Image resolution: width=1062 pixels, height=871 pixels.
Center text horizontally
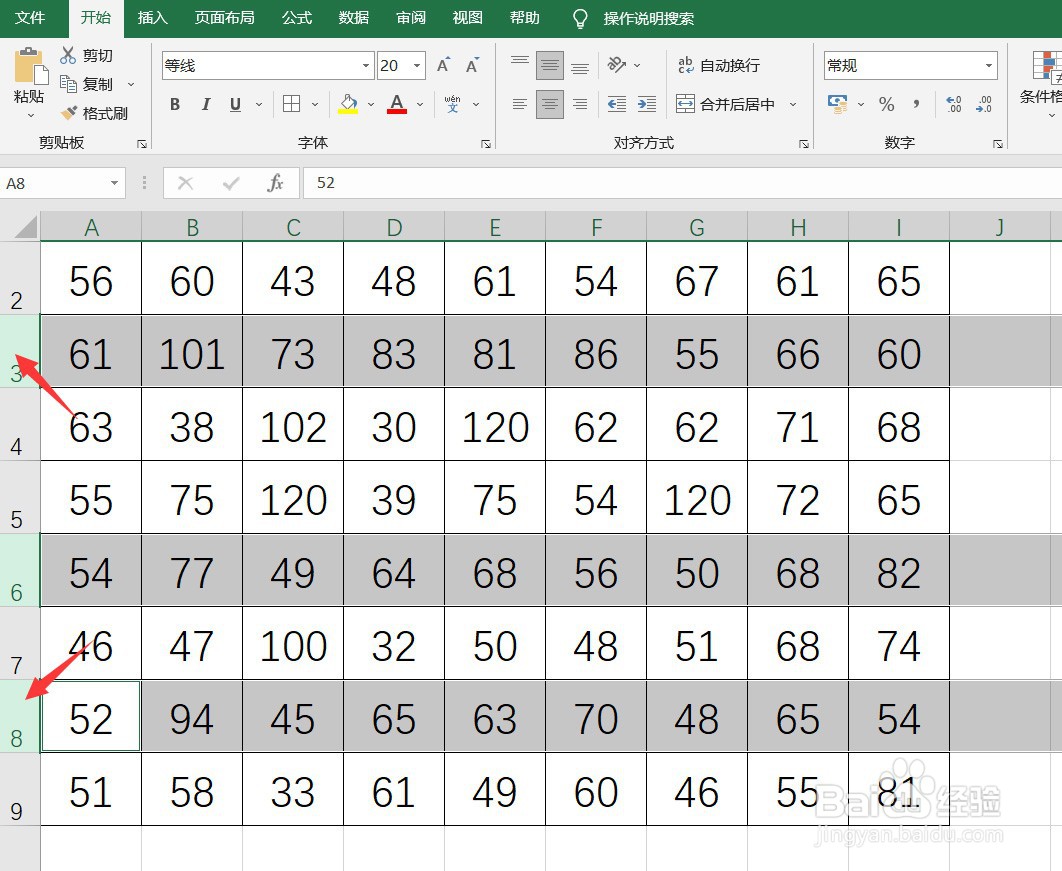click(x=550, y=104)
